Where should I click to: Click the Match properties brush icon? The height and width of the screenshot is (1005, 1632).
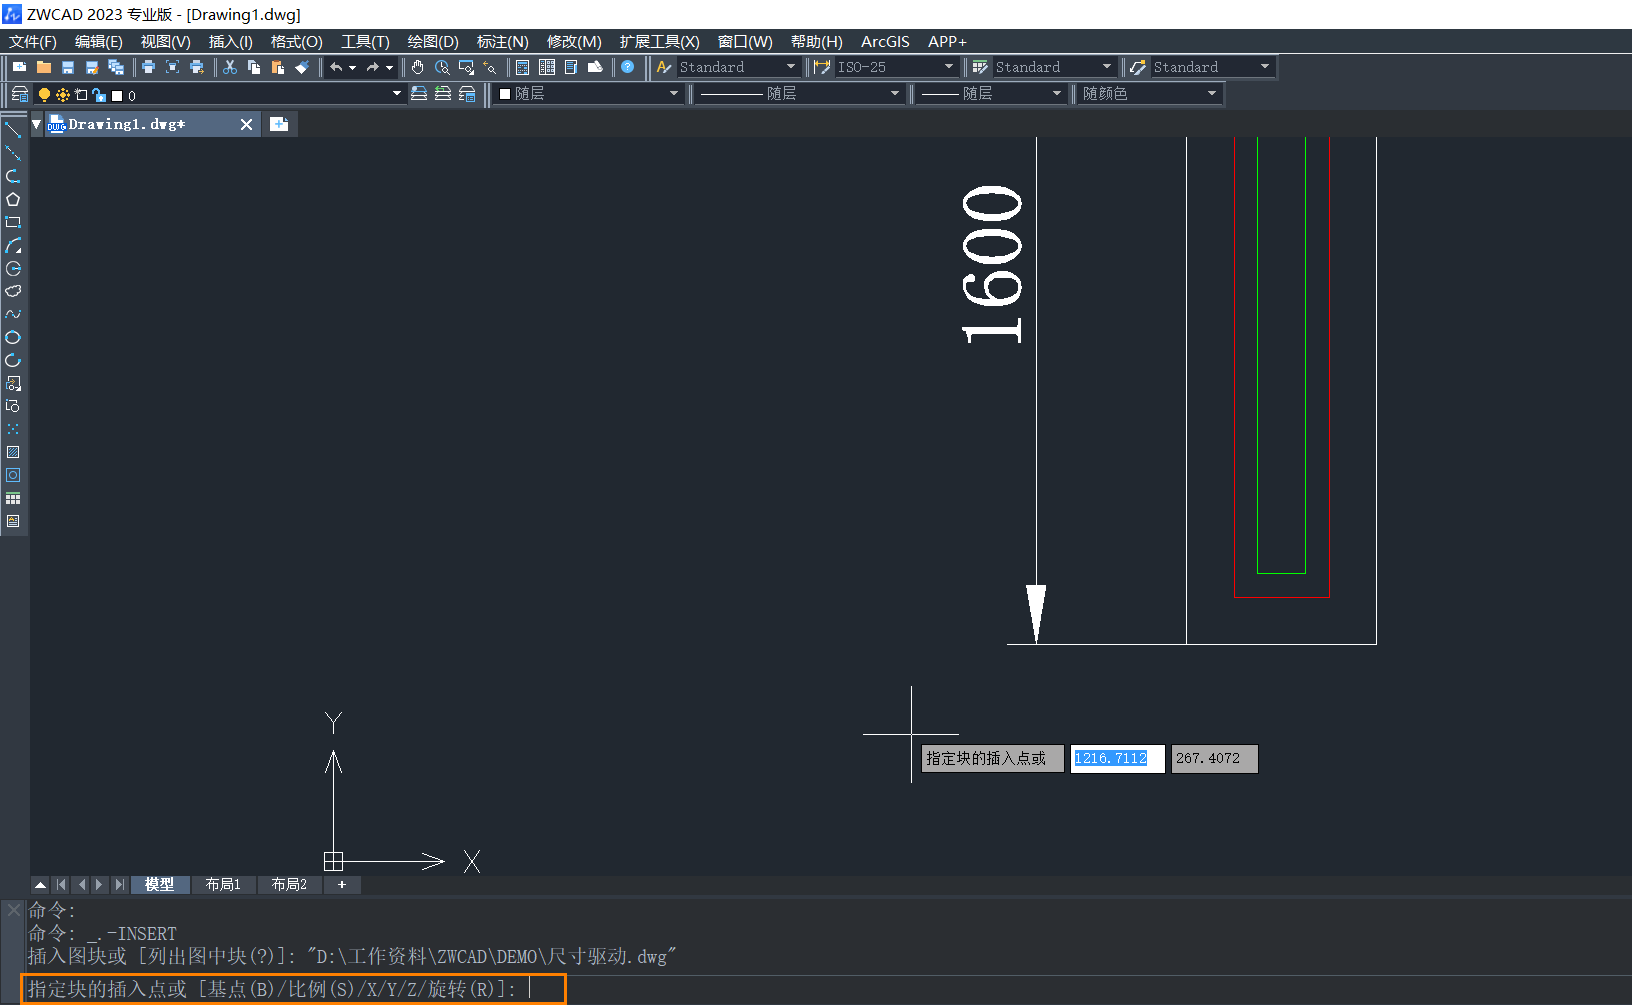tap(302, 67)
